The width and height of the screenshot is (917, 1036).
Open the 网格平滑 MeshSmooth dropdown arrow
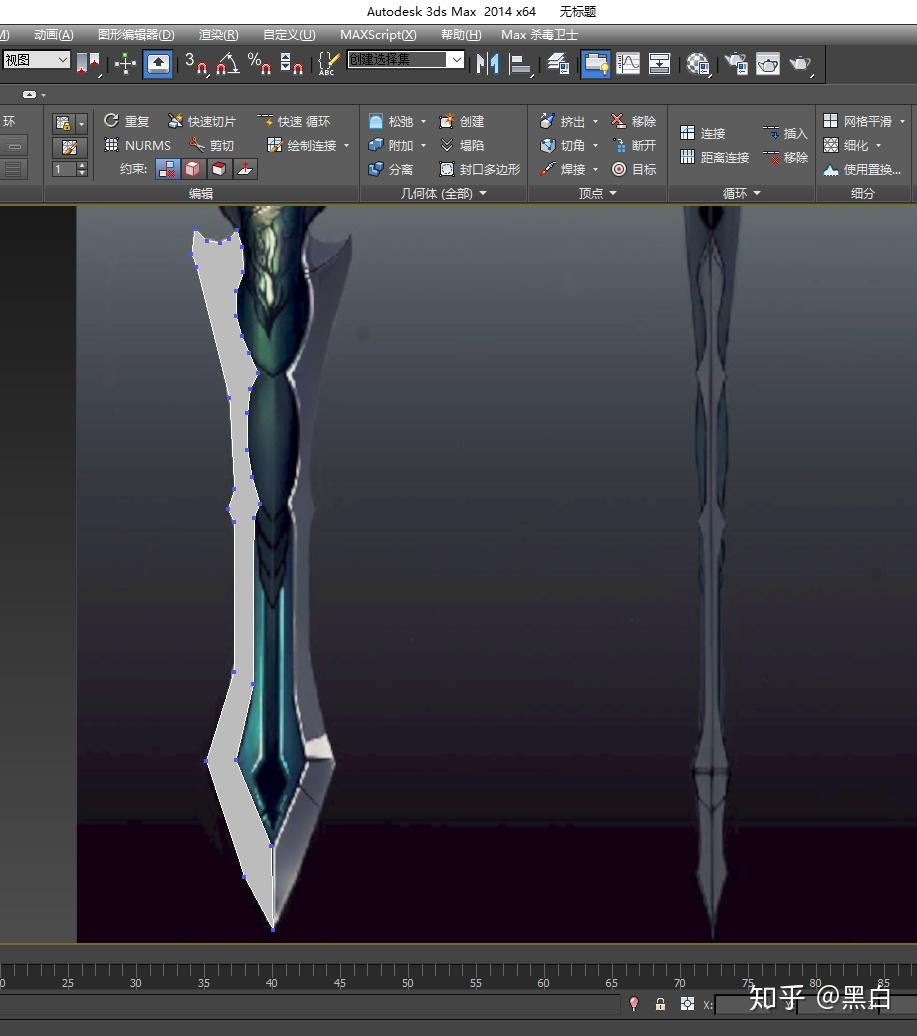click(902, 122)
